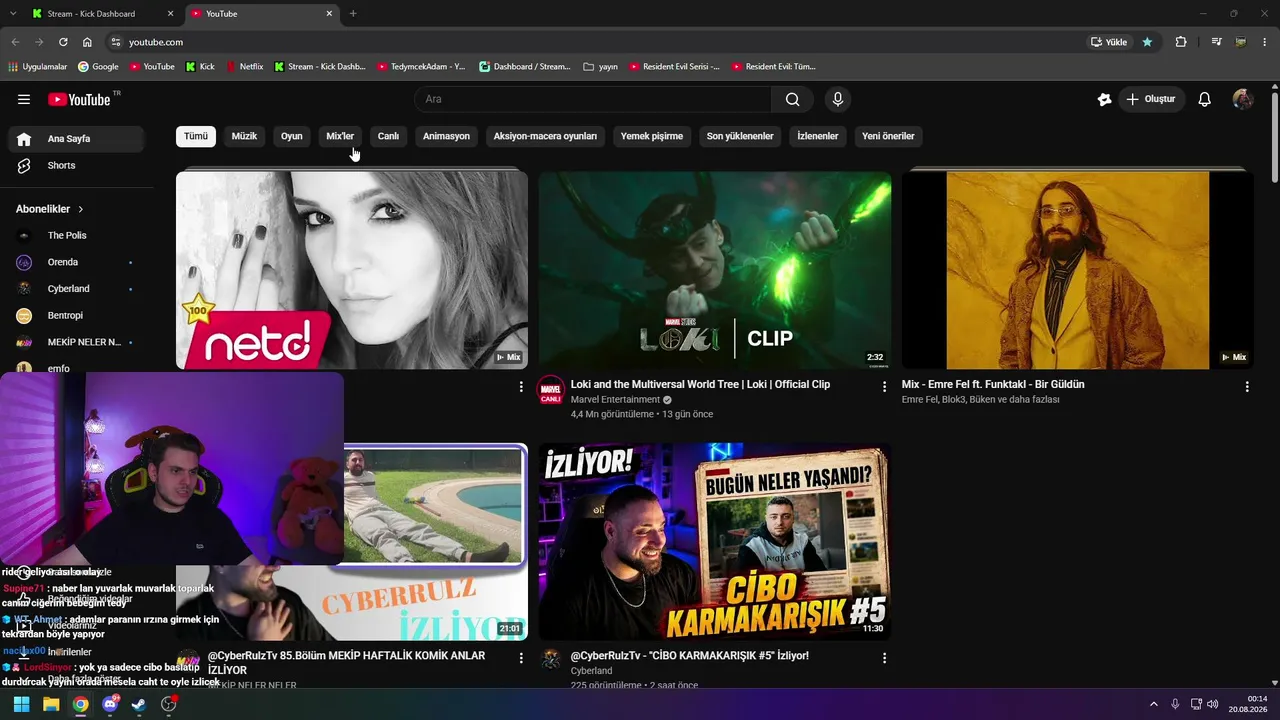Click the magnifier search button on YouTube
1280x720 pixels.
click(792, 99)
